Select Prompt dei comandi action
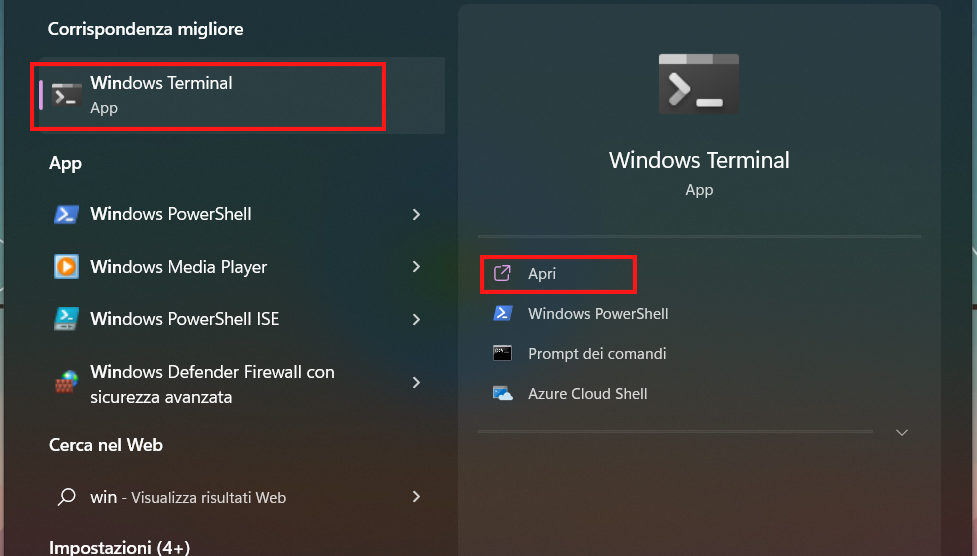The image size is (977, 556). (x=597, y=354)
